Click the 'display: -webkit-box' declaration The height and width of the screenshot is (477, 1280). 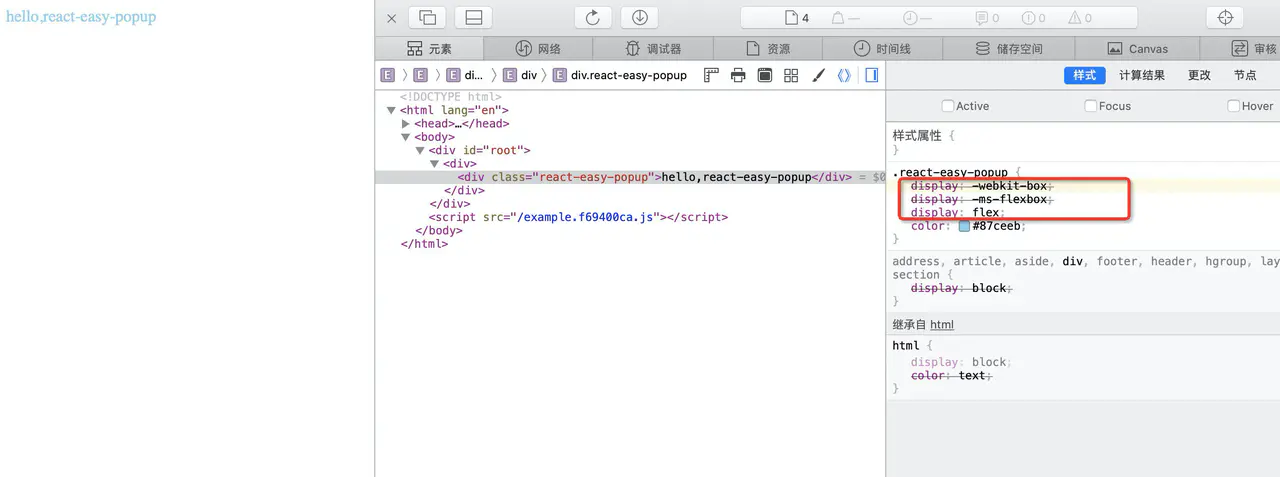(982, 186)
